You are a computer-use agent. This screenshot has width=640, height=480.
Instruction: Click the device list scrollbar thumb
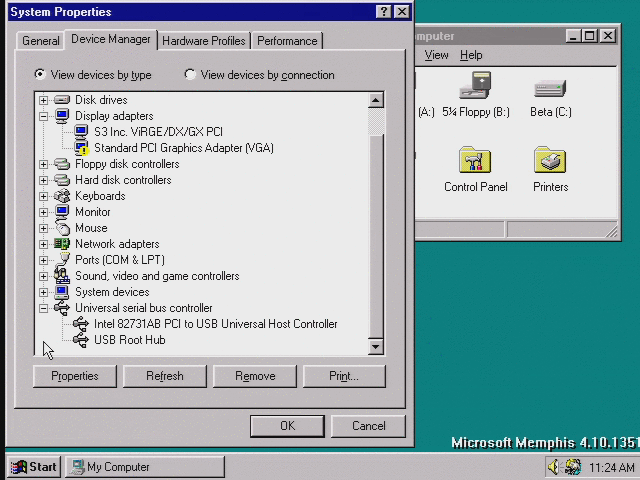point(376,235)
